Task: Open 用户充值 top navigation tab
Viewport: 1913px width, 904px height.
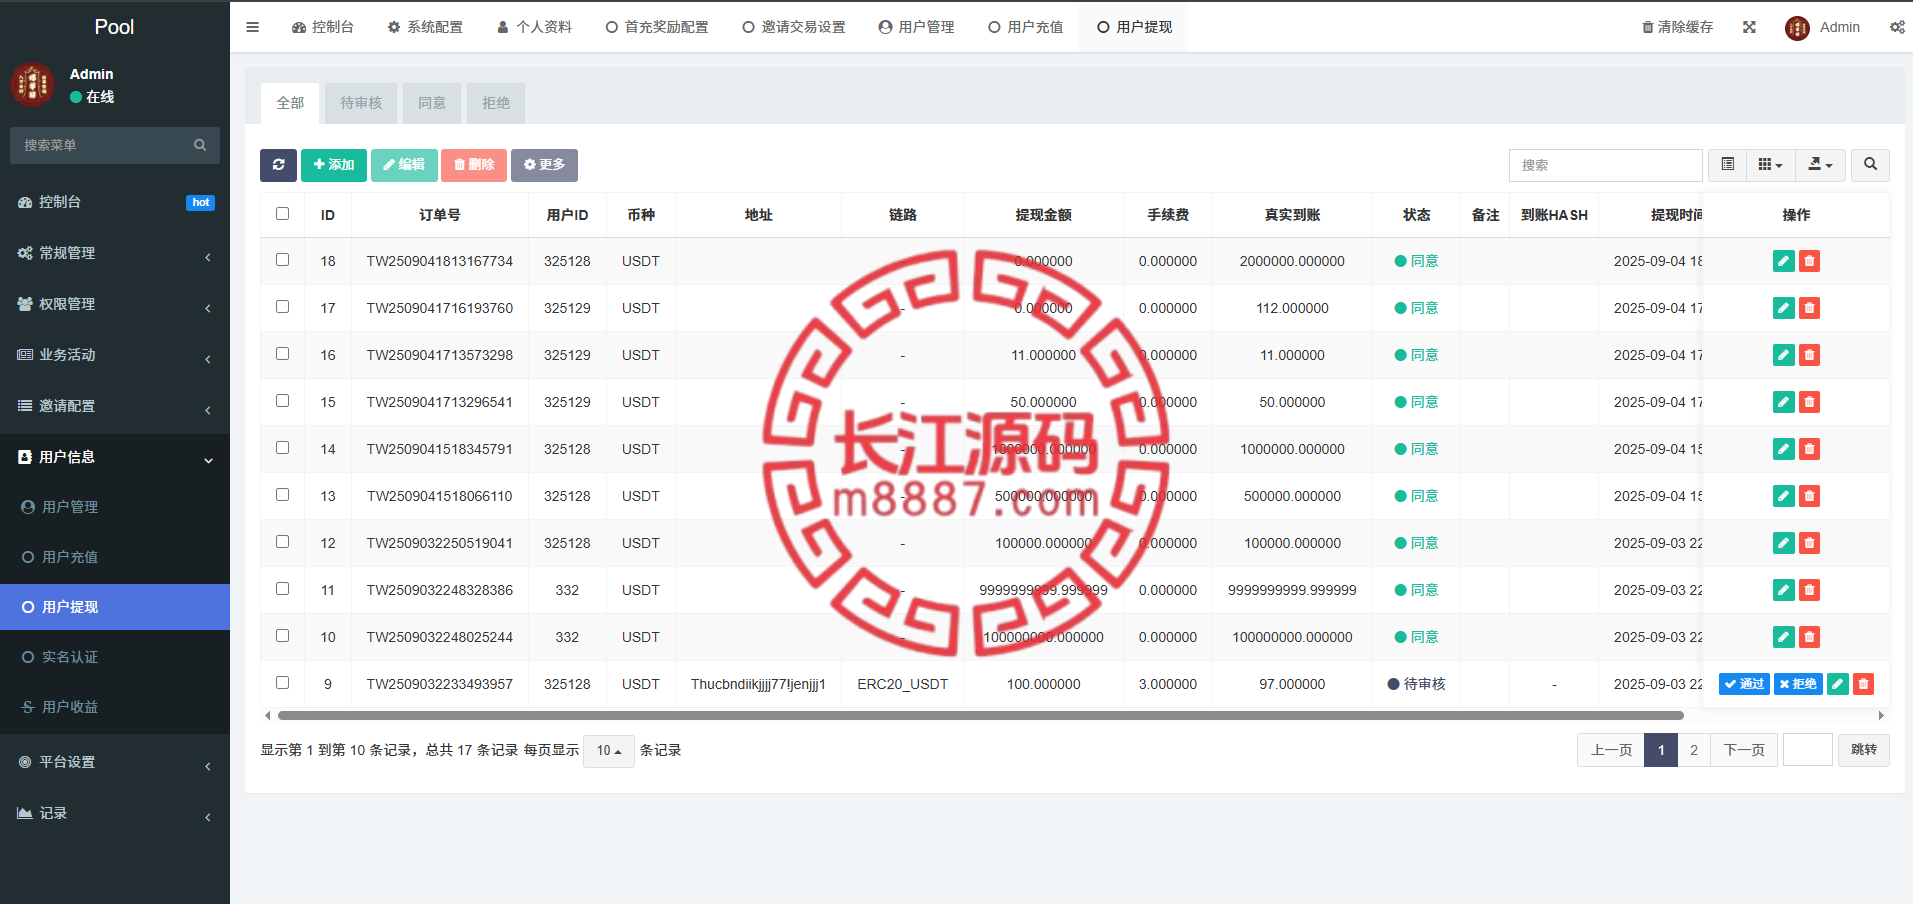Action: [x=1025, y=27]
